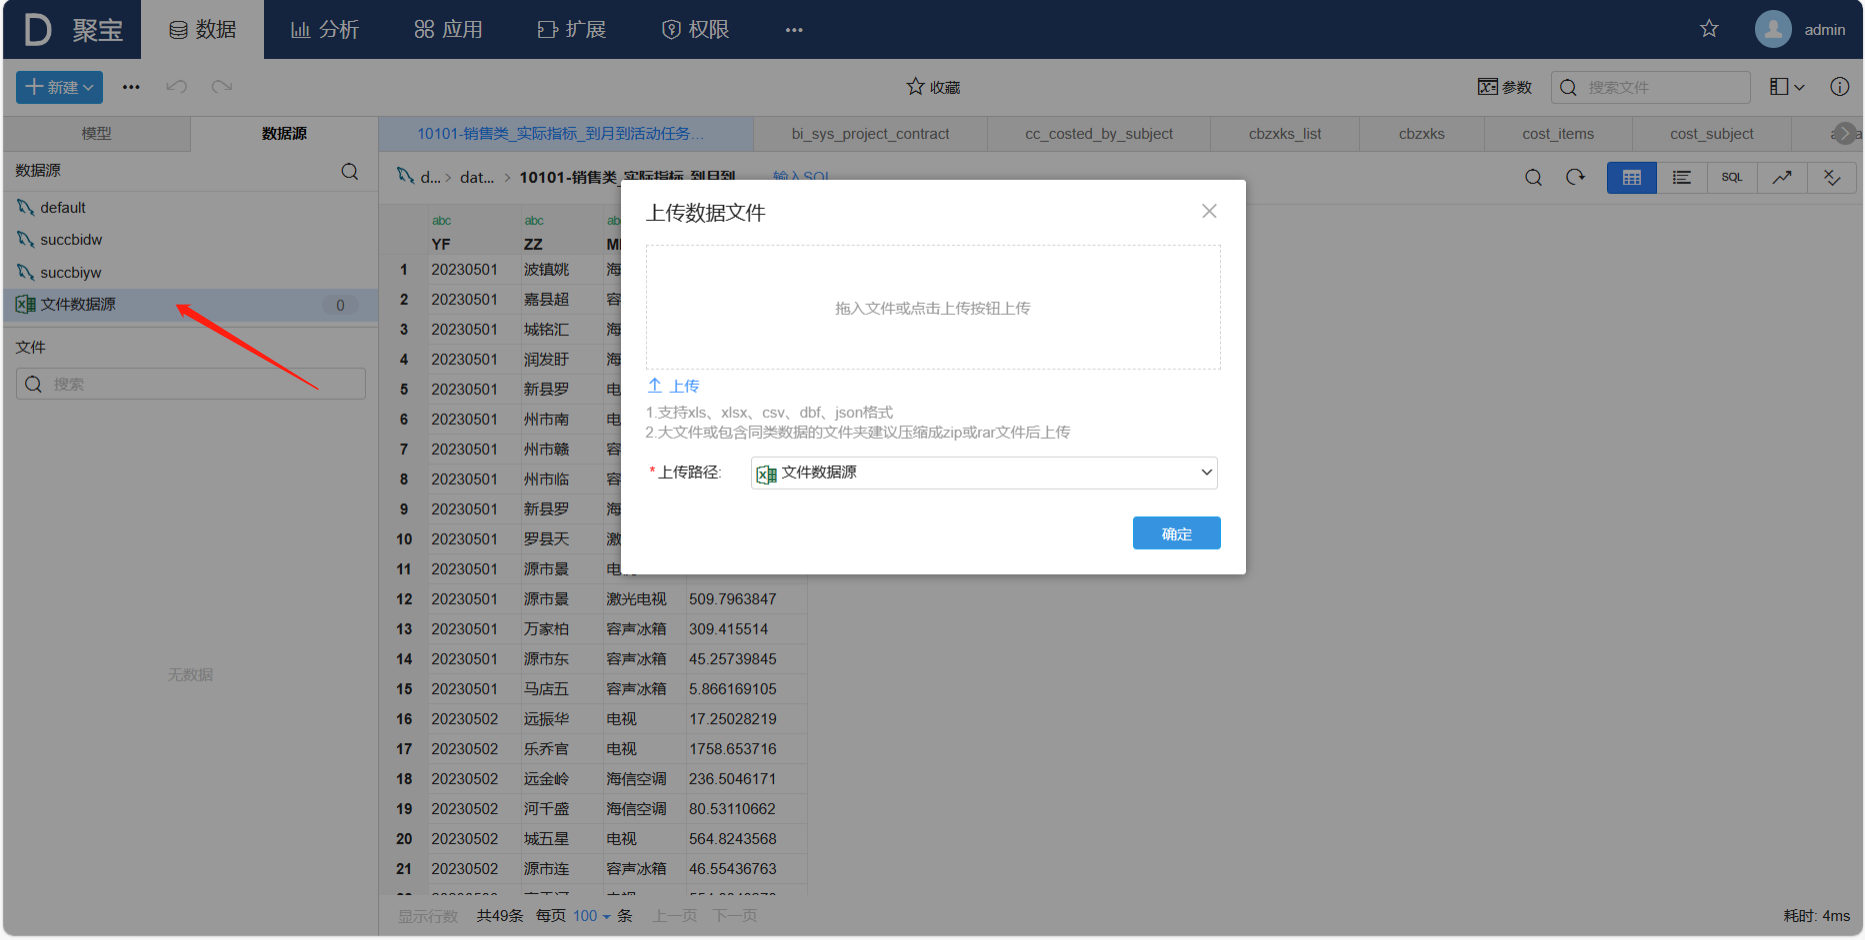Click the table search magnifier icon
Viewport: 1865px width, 940px height.
click(1533, 178)
